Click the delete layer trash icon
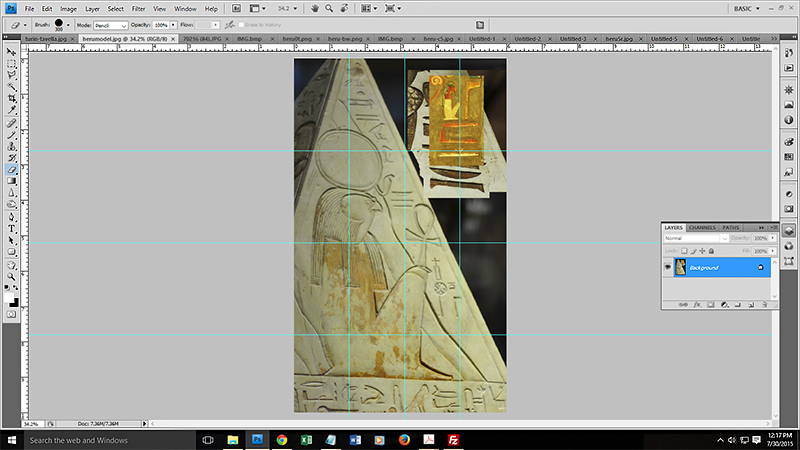The width and height of the screenshot is (800, 450). click(x=767, y=303)
